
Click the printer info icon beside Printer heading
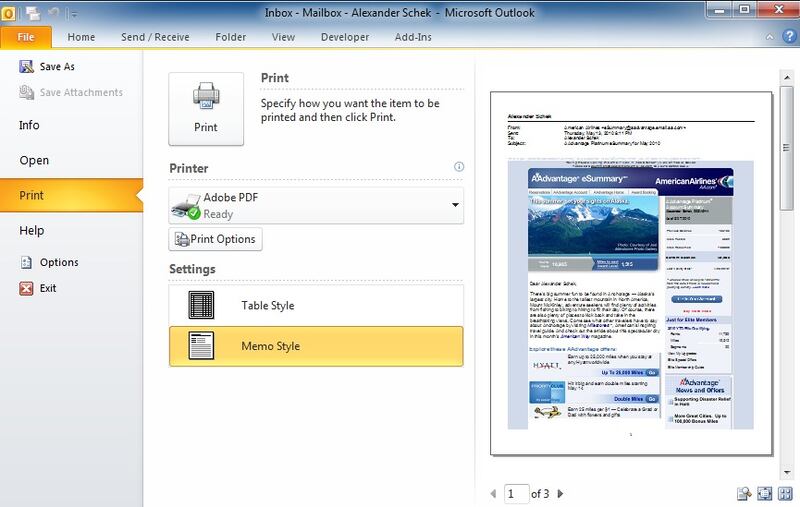pos(459,168)
